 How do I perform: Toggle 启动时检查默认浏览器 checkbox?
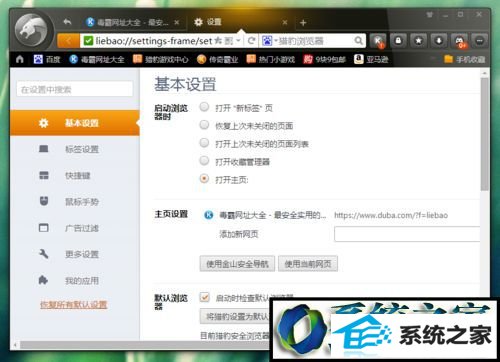coord(204,297)
